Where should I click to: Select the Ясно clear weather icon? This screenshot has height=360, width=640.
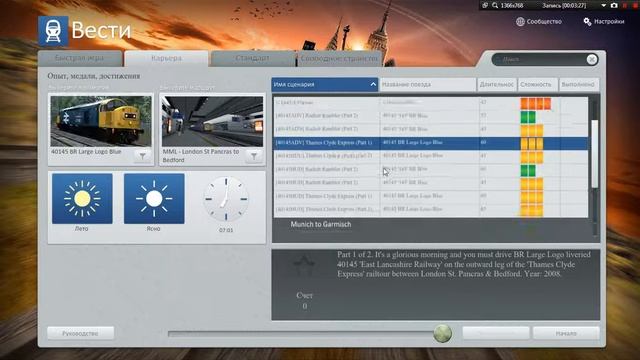click(154, 198)
